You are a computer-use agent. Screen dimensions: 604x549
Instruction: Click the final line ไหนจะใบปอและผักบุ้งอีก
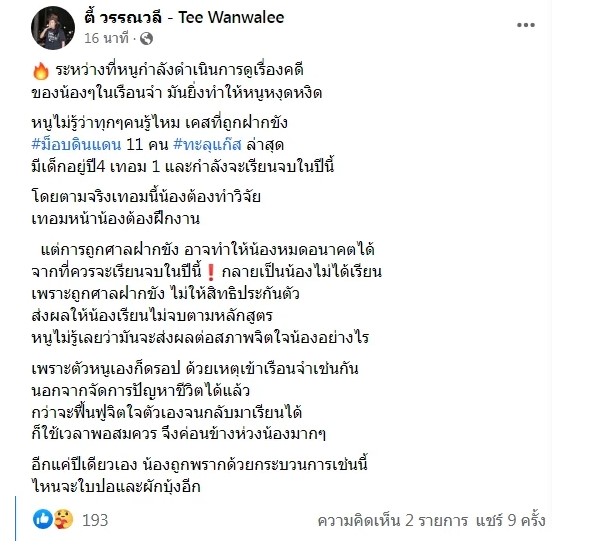[116, 487]
